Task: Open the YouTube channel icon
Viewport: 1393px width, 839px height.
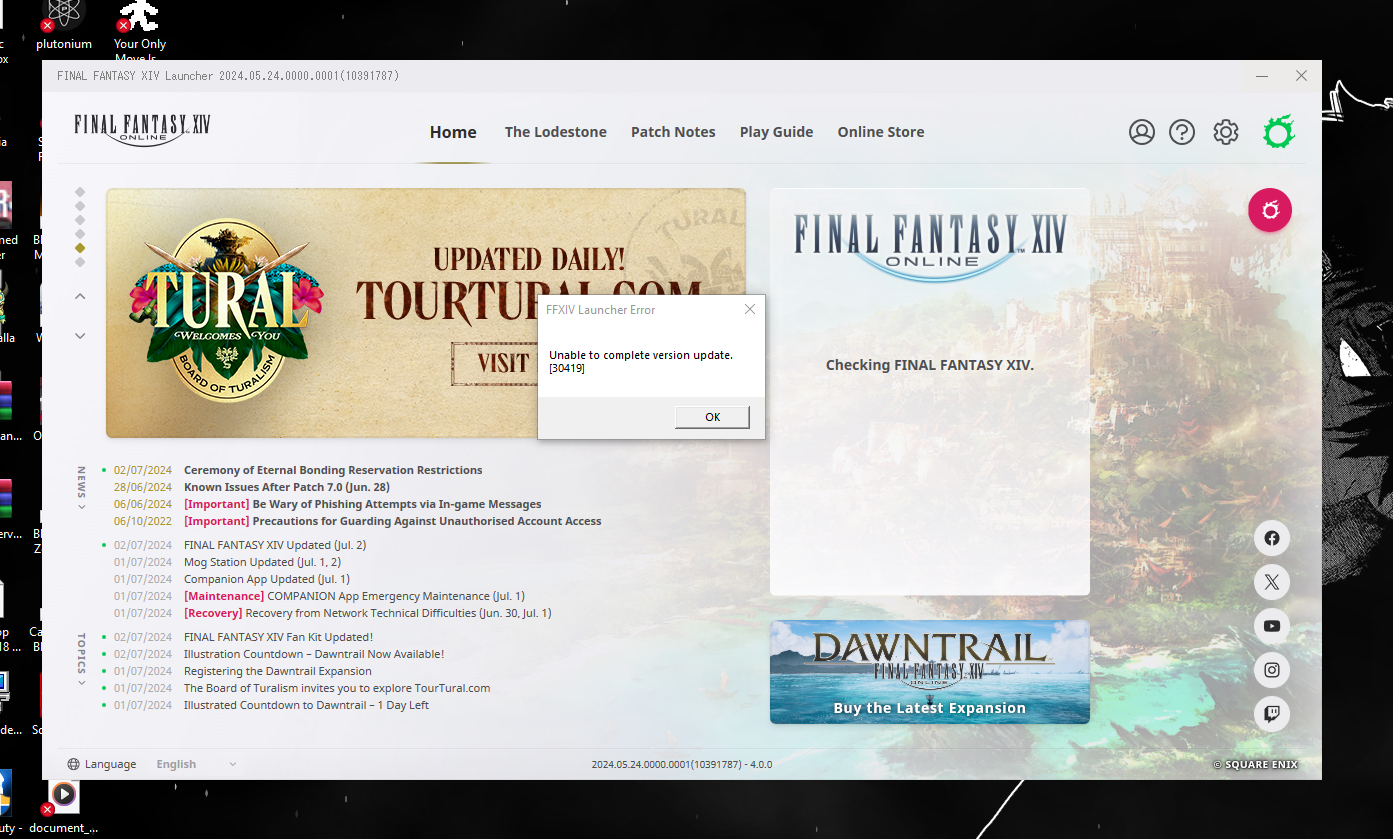Action: coord(1271,626)
